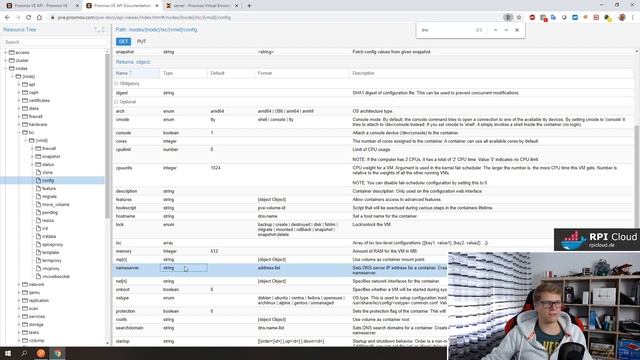The width and height of the screenshot is (640, 360).
Task: Open the extension icon with the red badge
Action: coord(543,18)
